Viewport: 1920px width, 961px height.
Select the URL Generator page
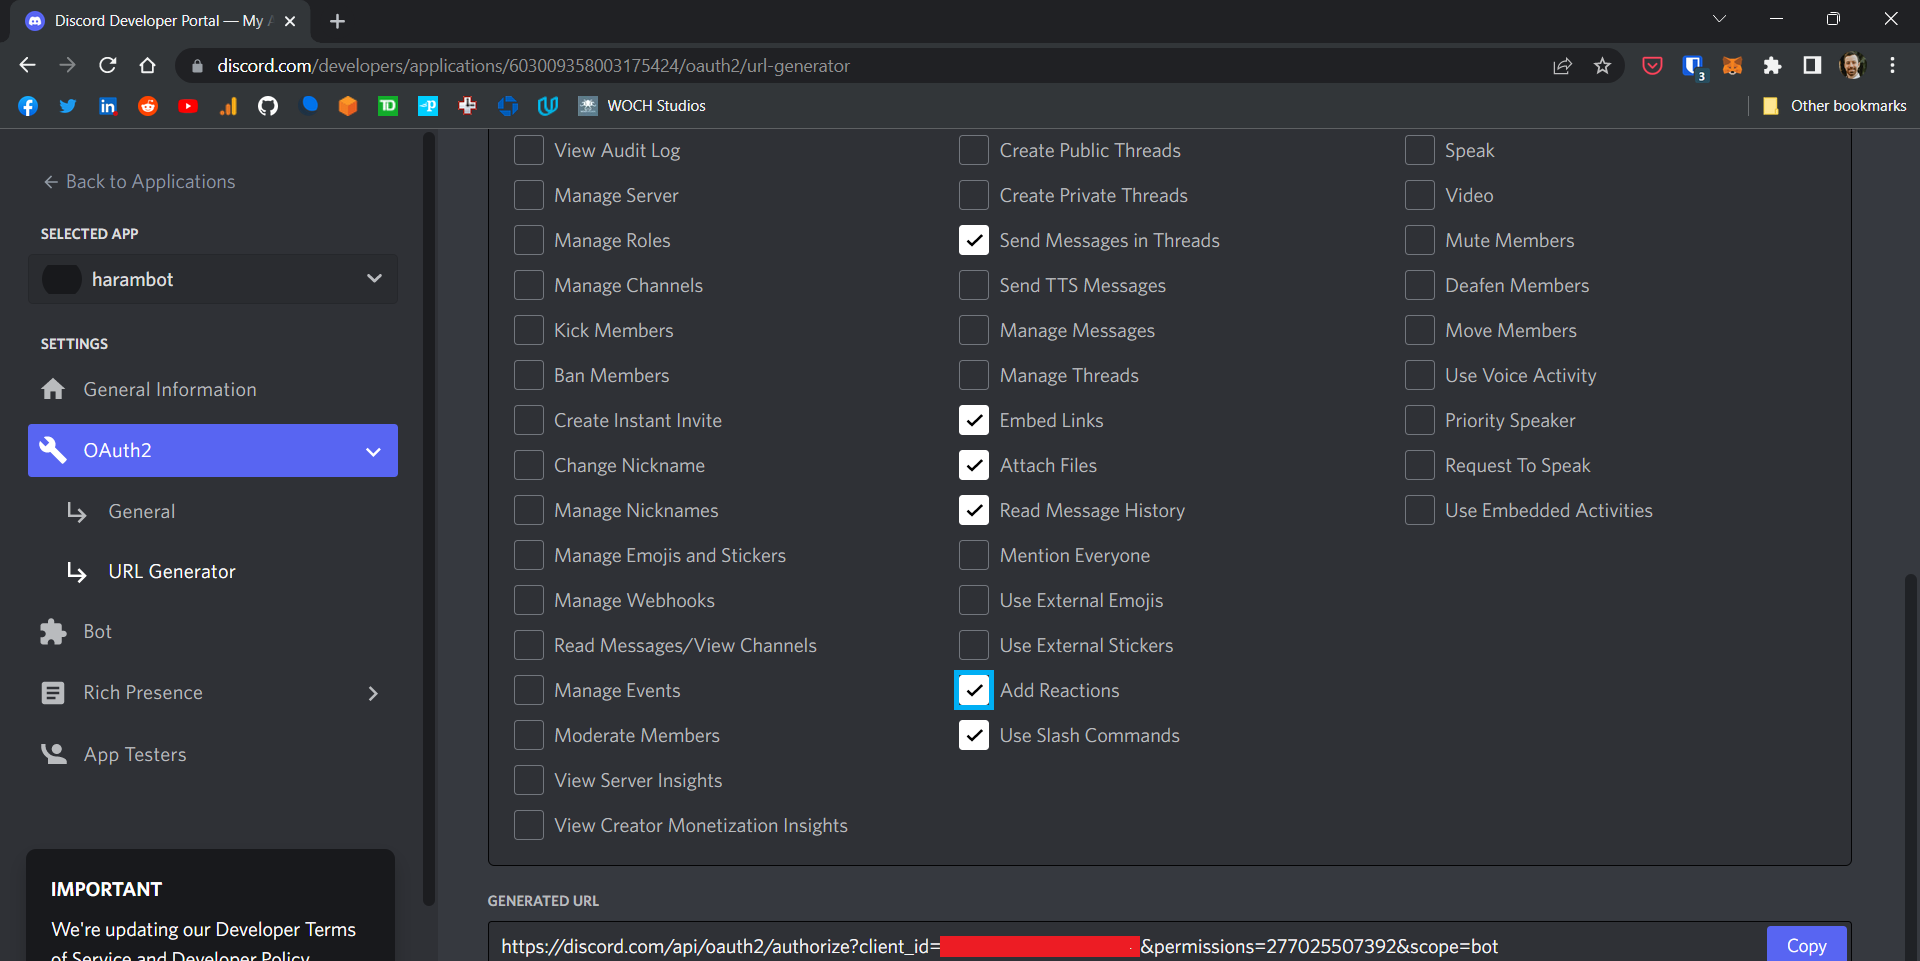pyautogui.click(x=172, y=571)
